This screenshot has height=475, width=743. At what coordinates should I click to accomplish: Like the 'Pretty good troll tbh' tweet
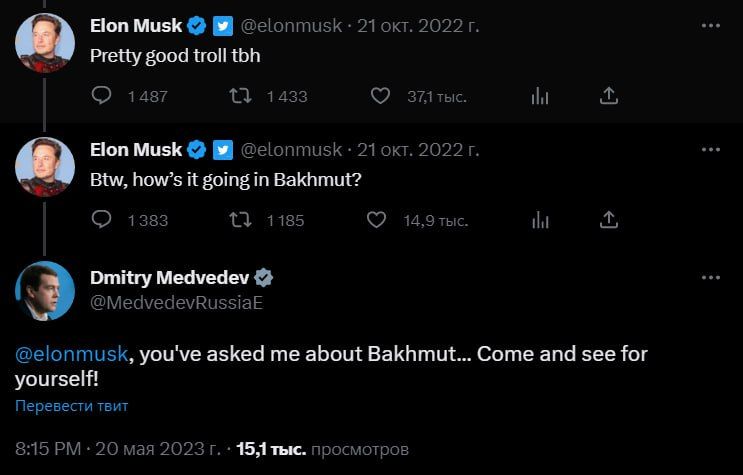tap(380, 96)
